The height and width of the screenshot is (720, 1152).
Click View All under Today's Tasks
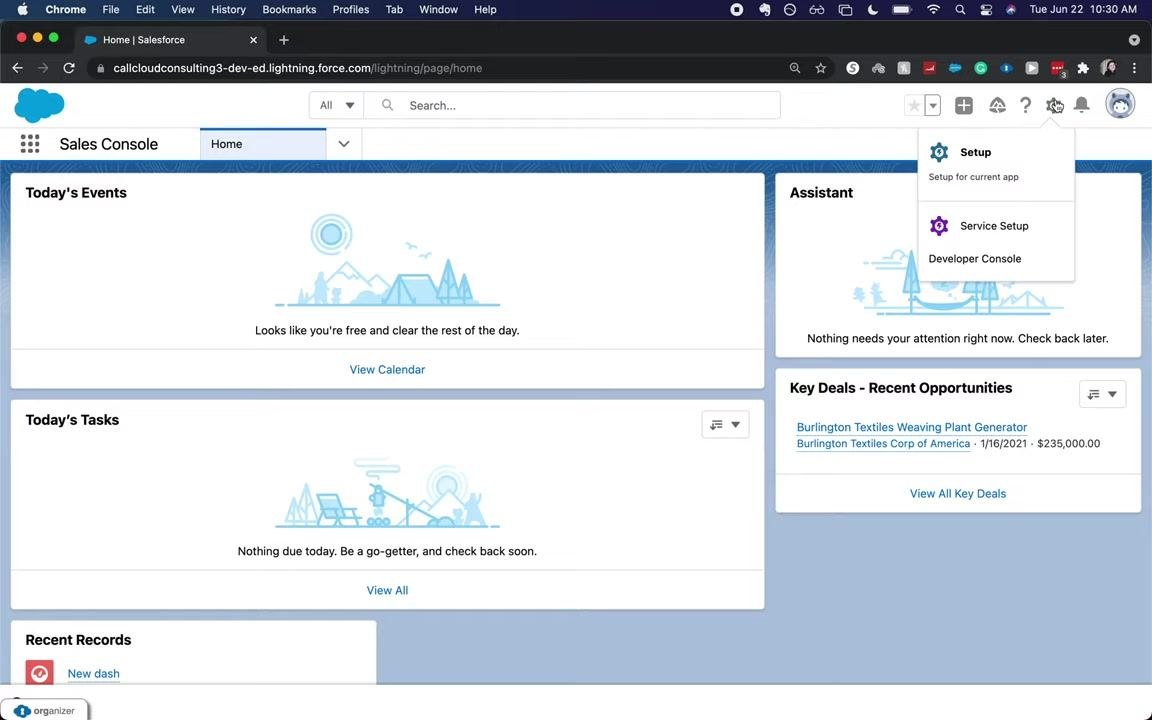click(x=387, y=590)
